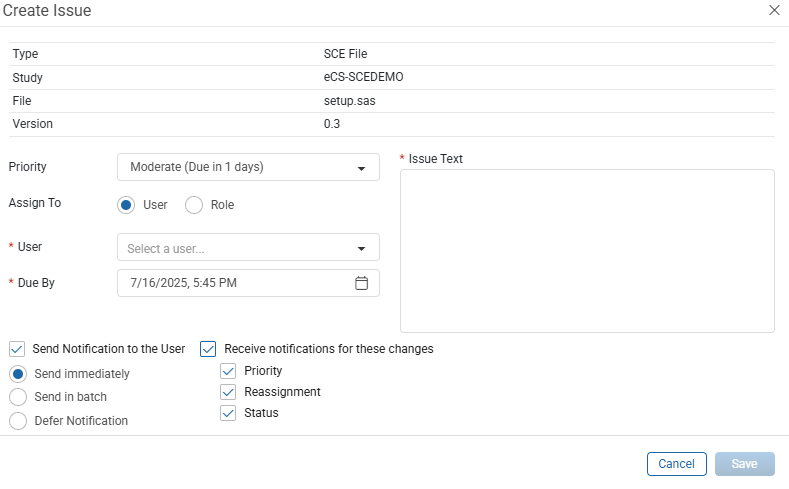Screen dimensions: 789x489
Task: Close the Create Issue dialog
Action: pos(774,10)
